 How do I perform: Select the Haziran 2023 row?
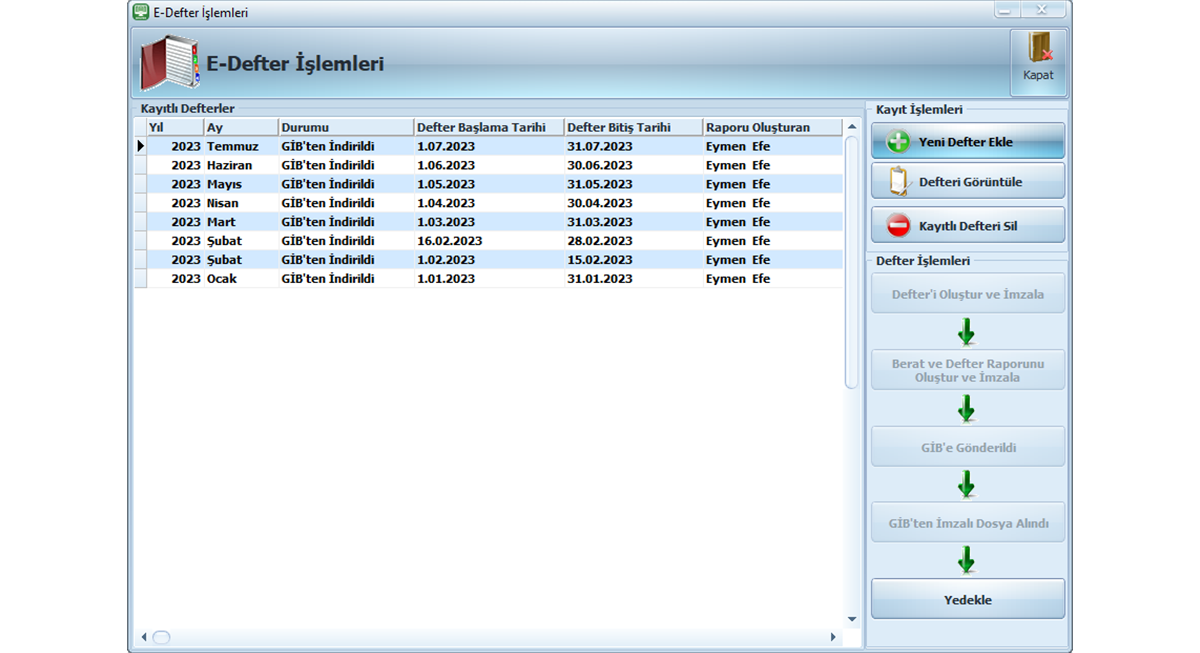click(490, 165)
